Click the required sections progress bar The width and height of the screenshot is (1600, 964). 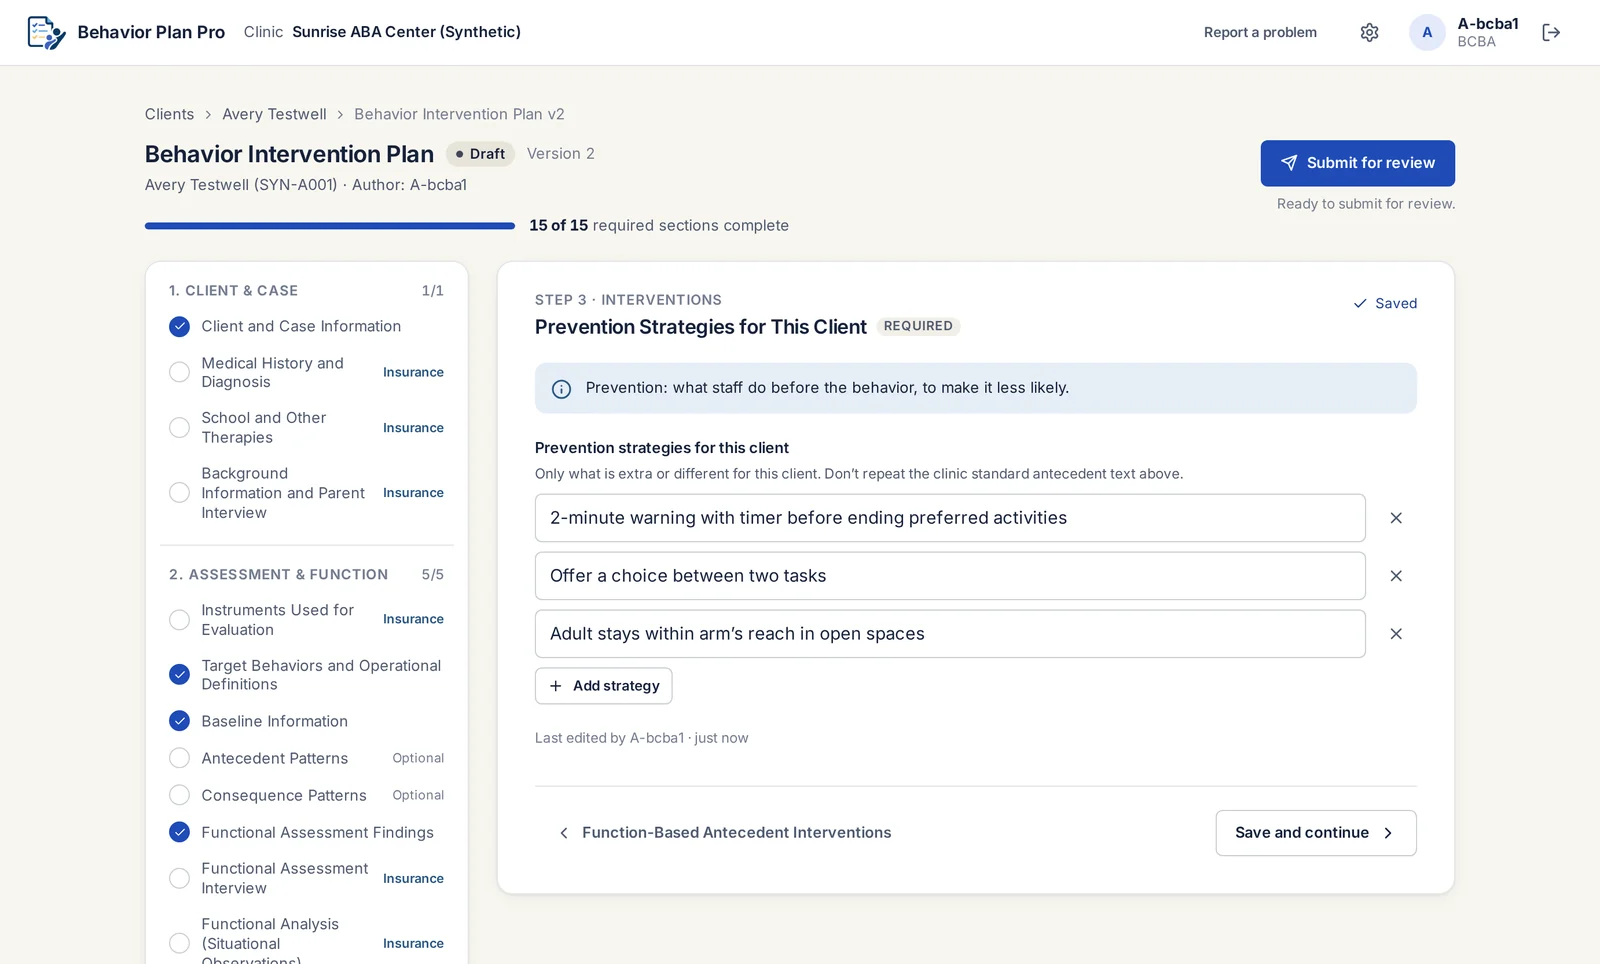[330, 226]
